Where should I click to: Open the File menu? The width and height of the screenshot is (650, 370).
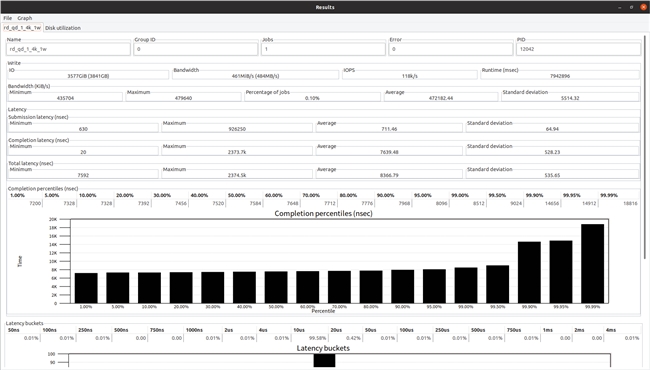click(x=7, y=18)
